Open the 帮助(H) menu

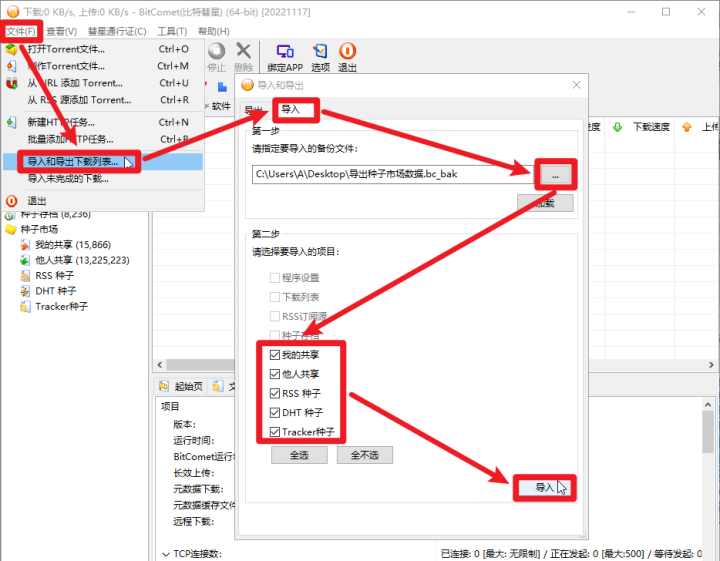click(x=214, y=31)
